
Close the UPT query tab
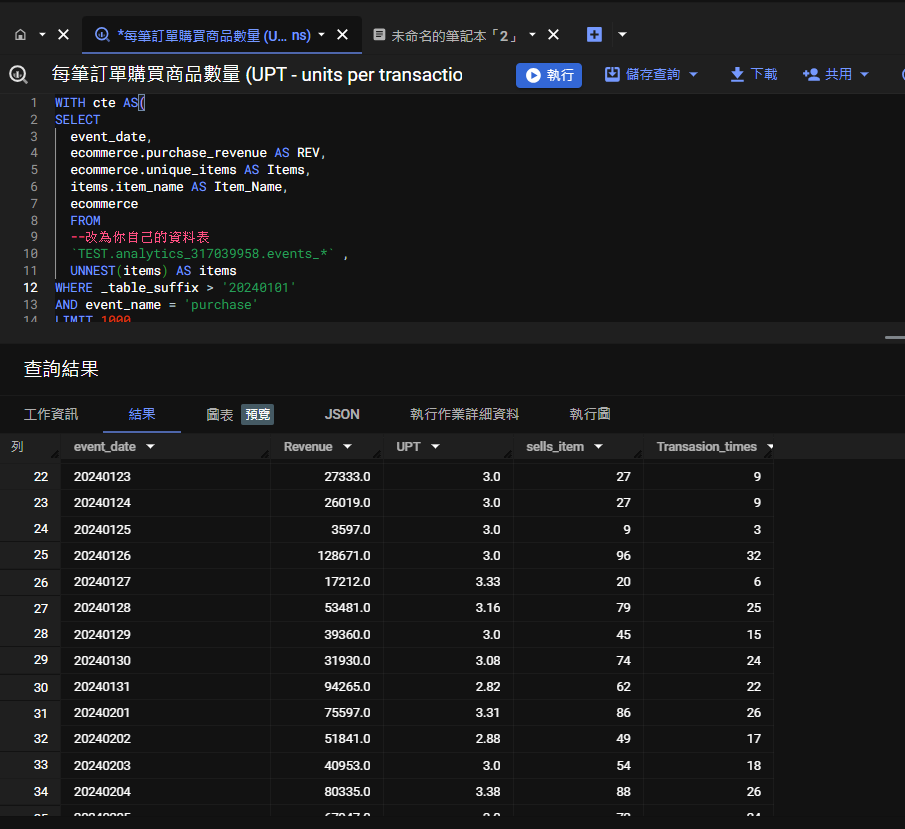(342, 35)
